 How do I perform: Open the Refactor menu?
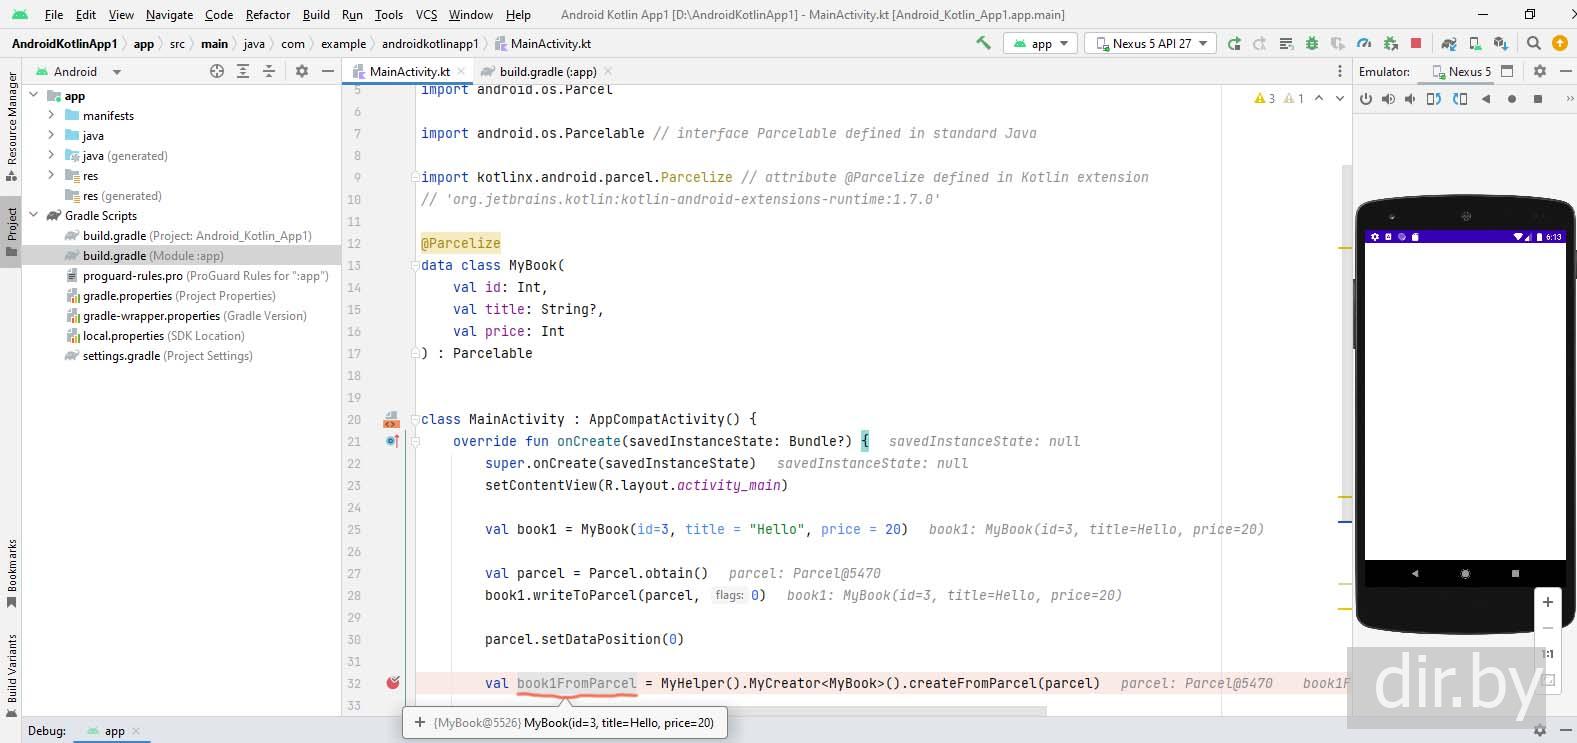coord(267,14)
